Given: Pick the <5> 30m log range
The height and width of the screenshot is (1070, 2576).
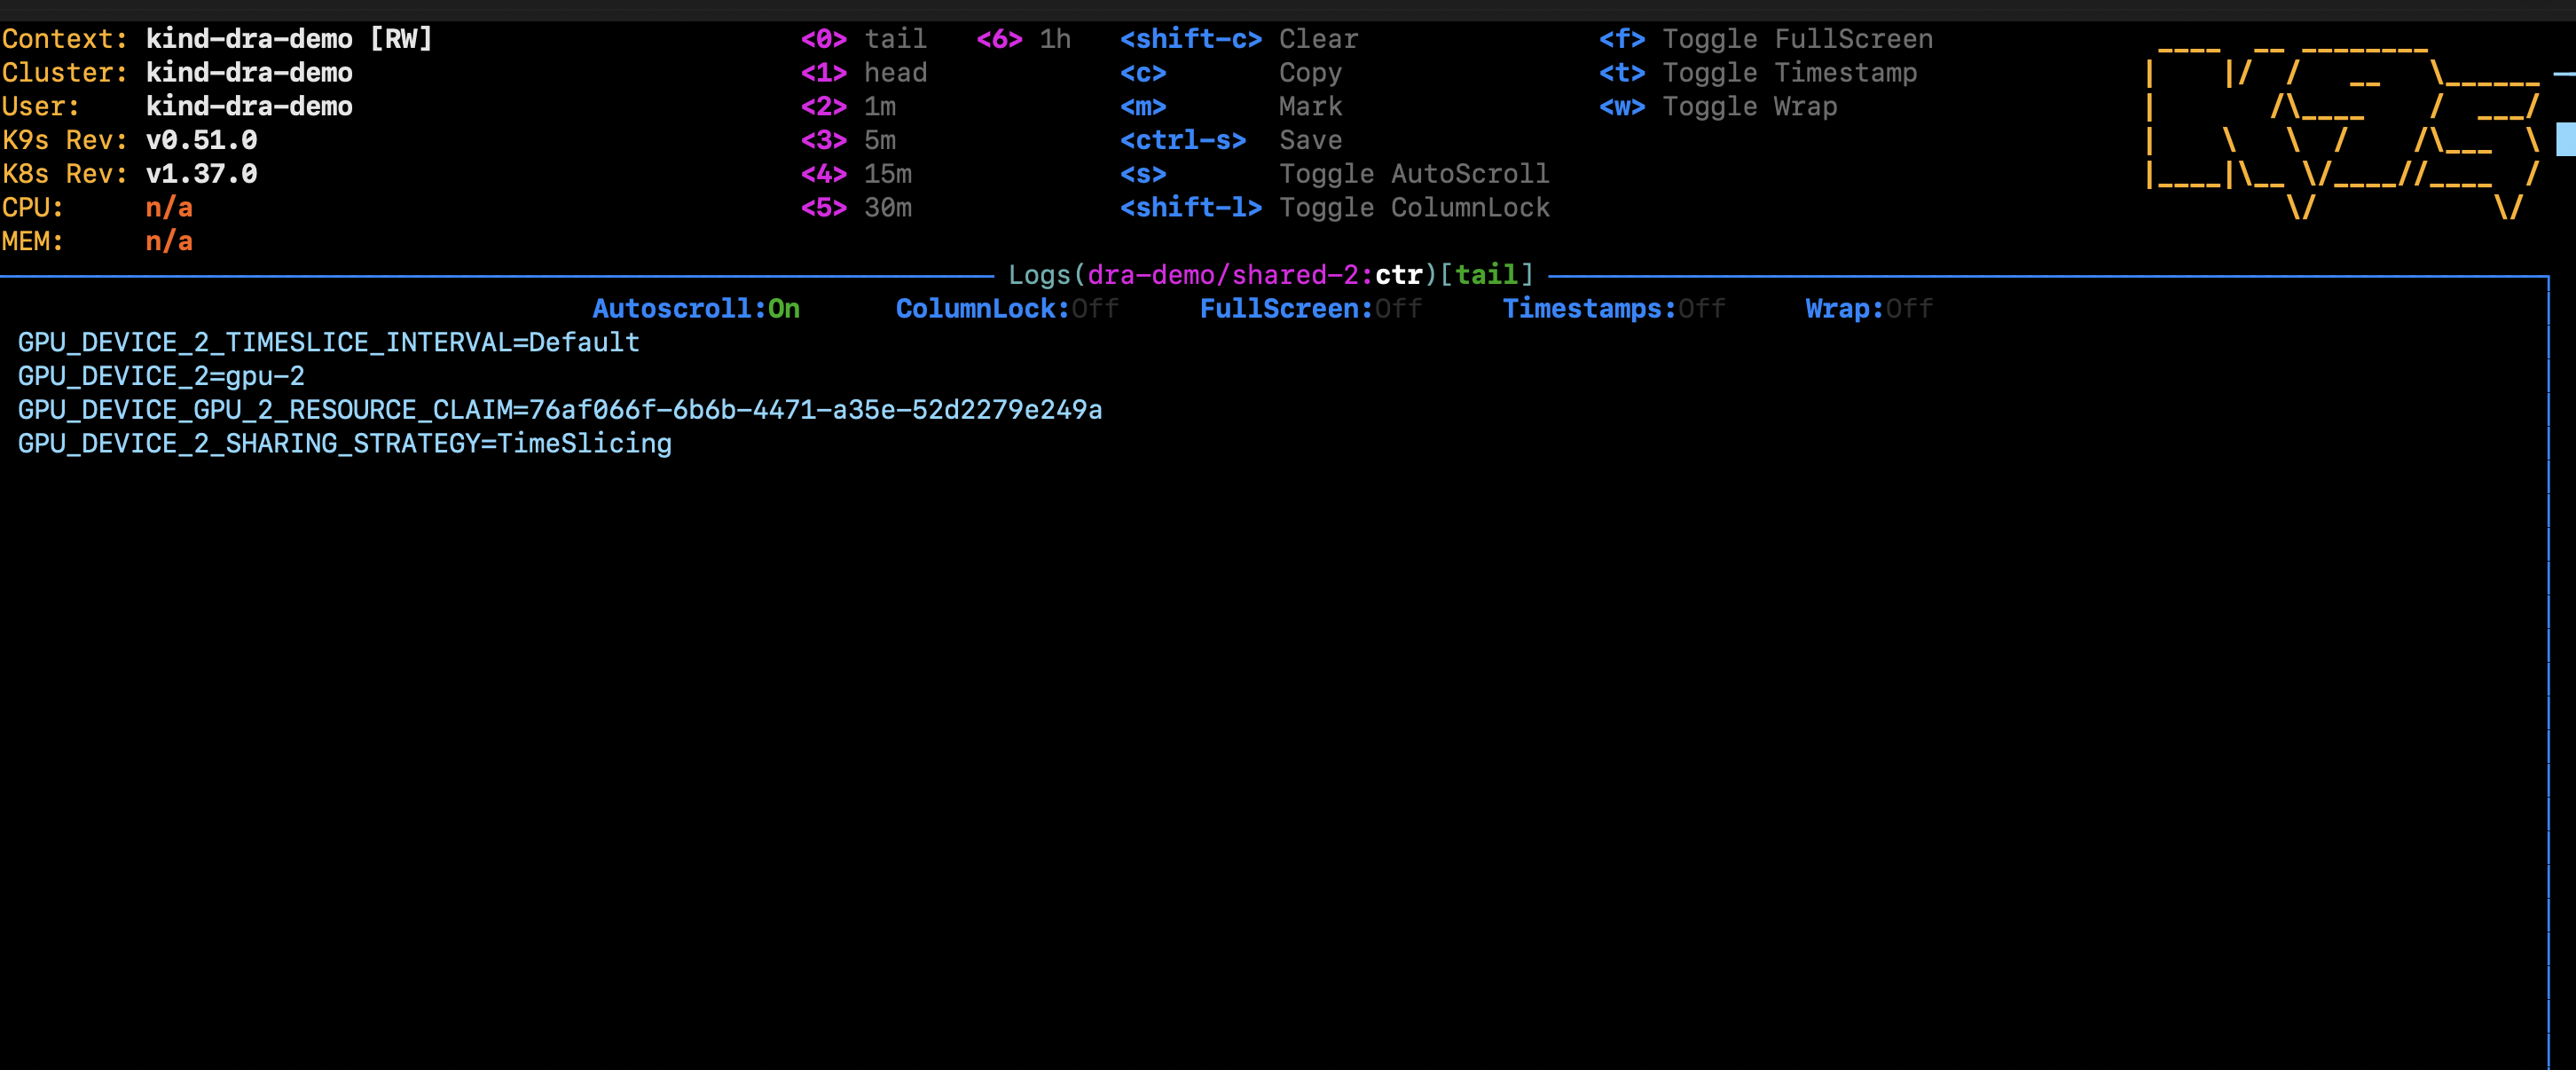Looking at the screenshot, I should click(856, 207).
